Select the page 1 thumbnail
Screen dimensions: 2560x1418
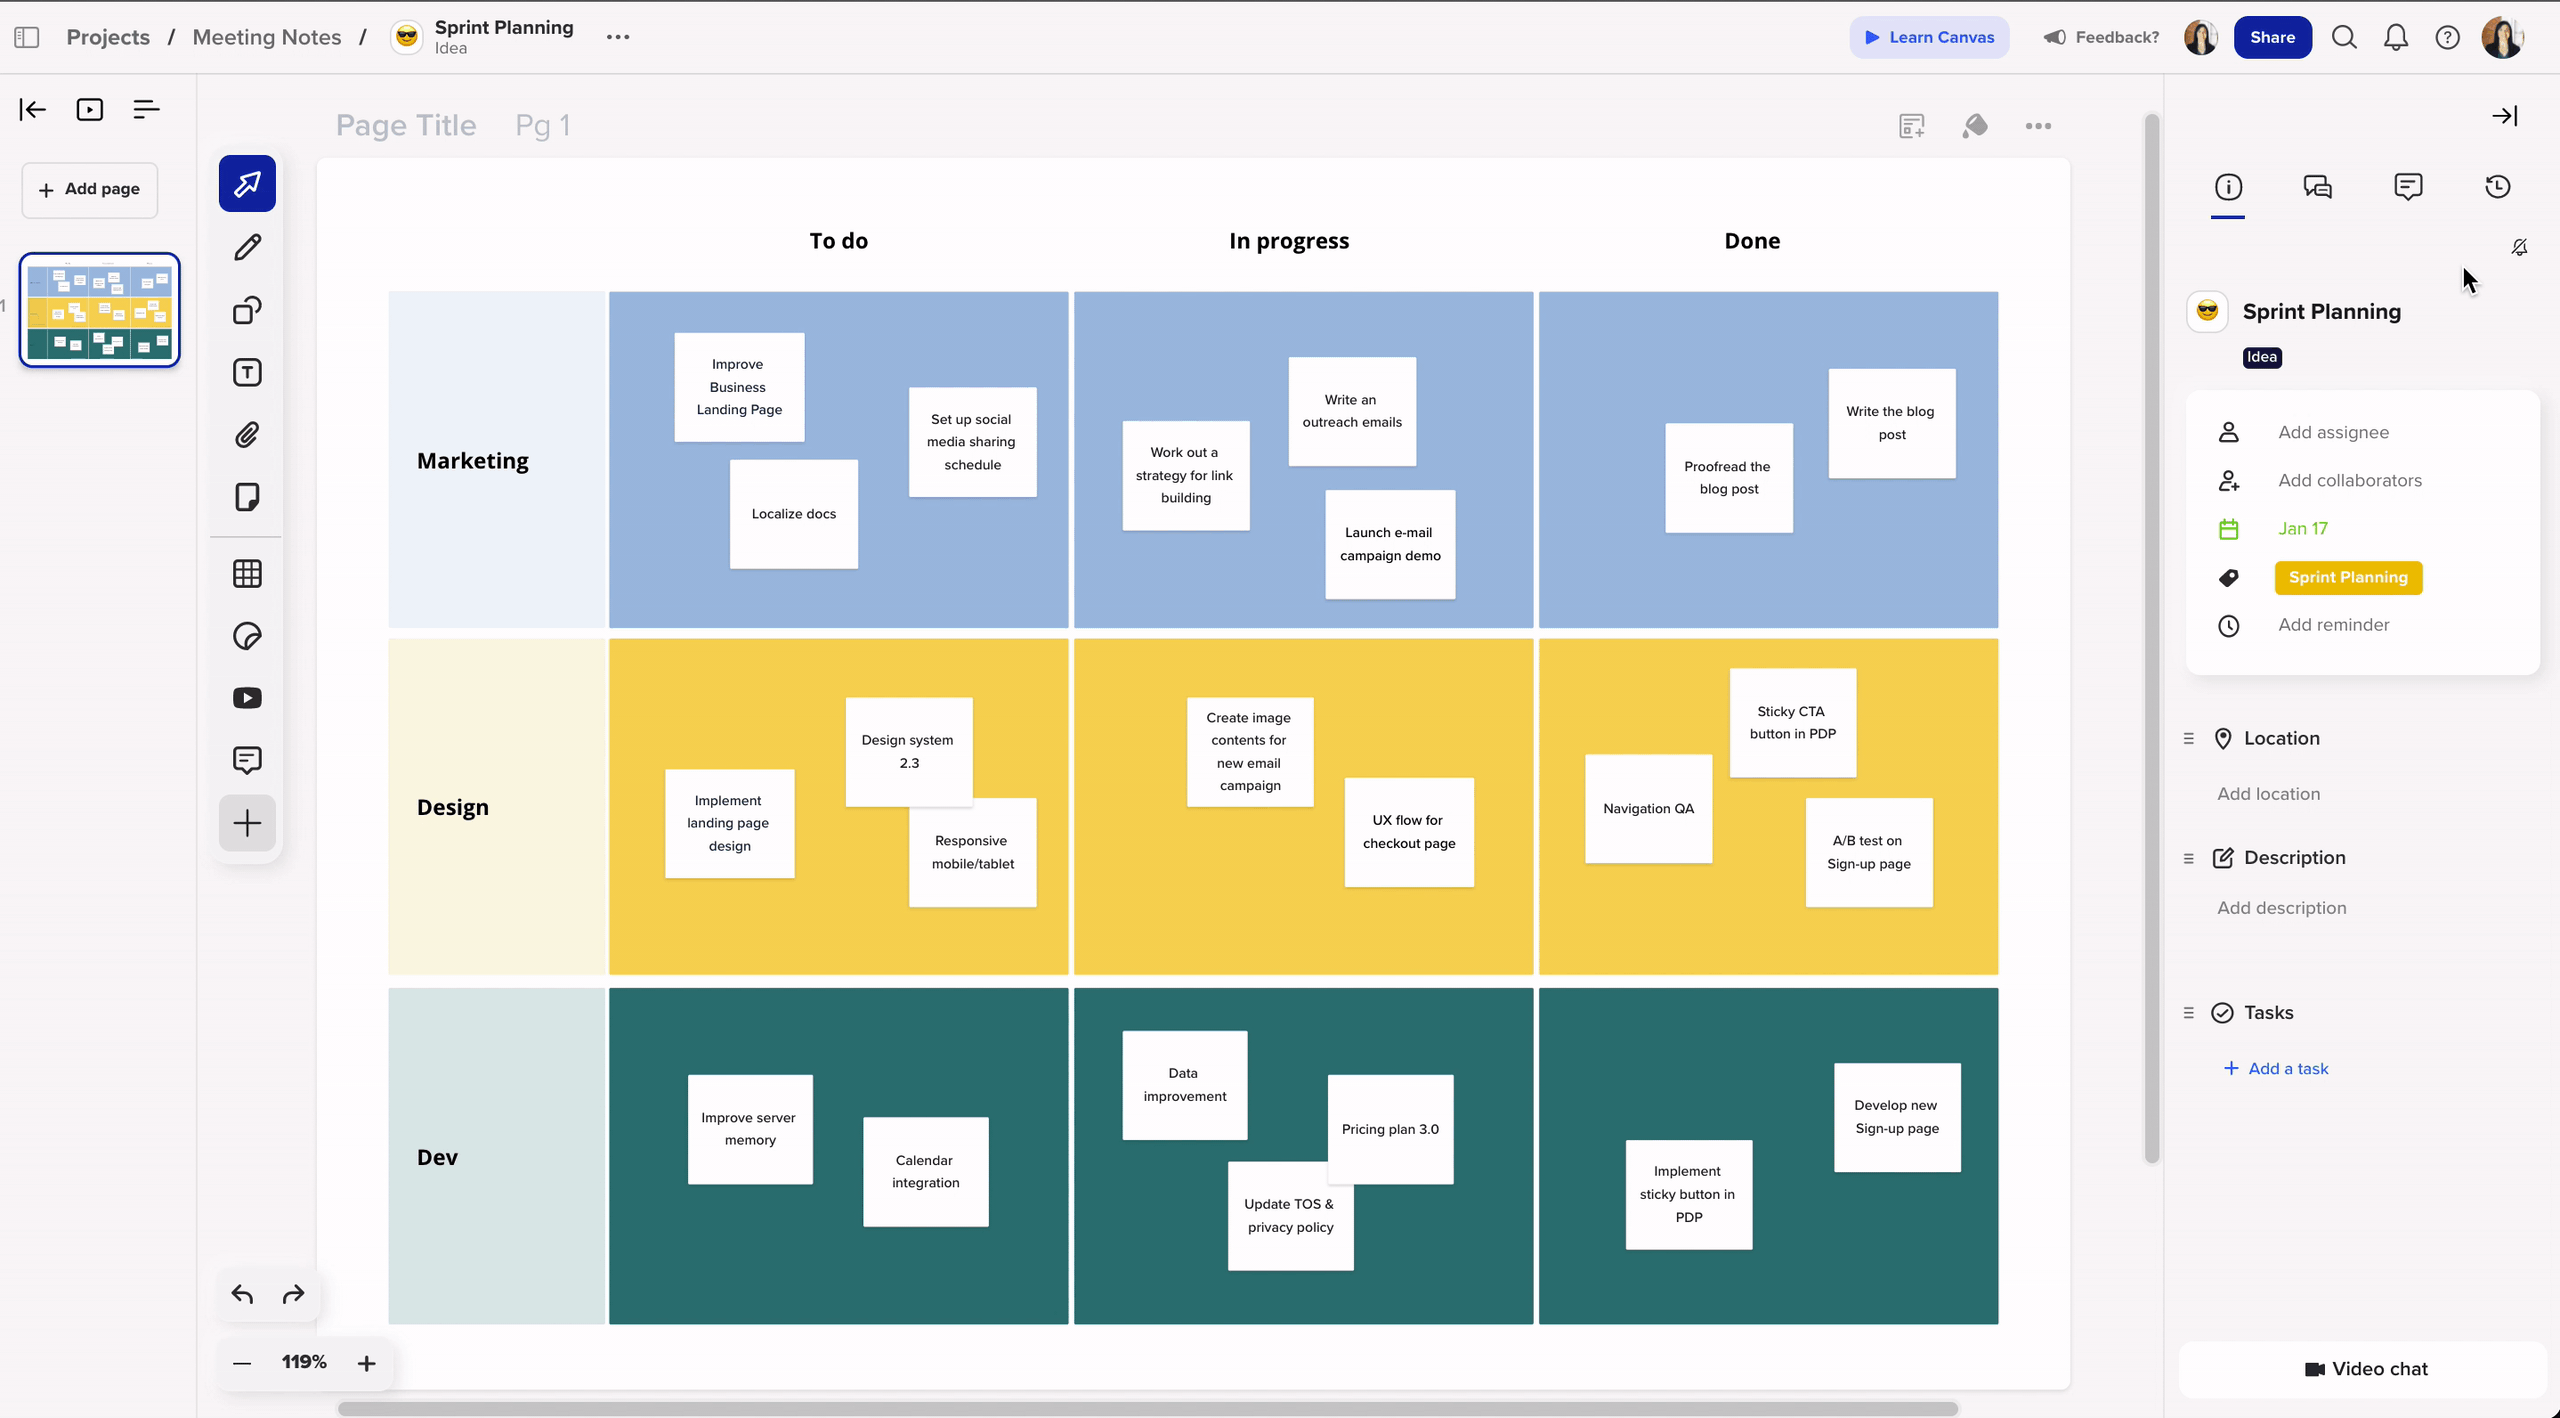(x=100, y=310)
